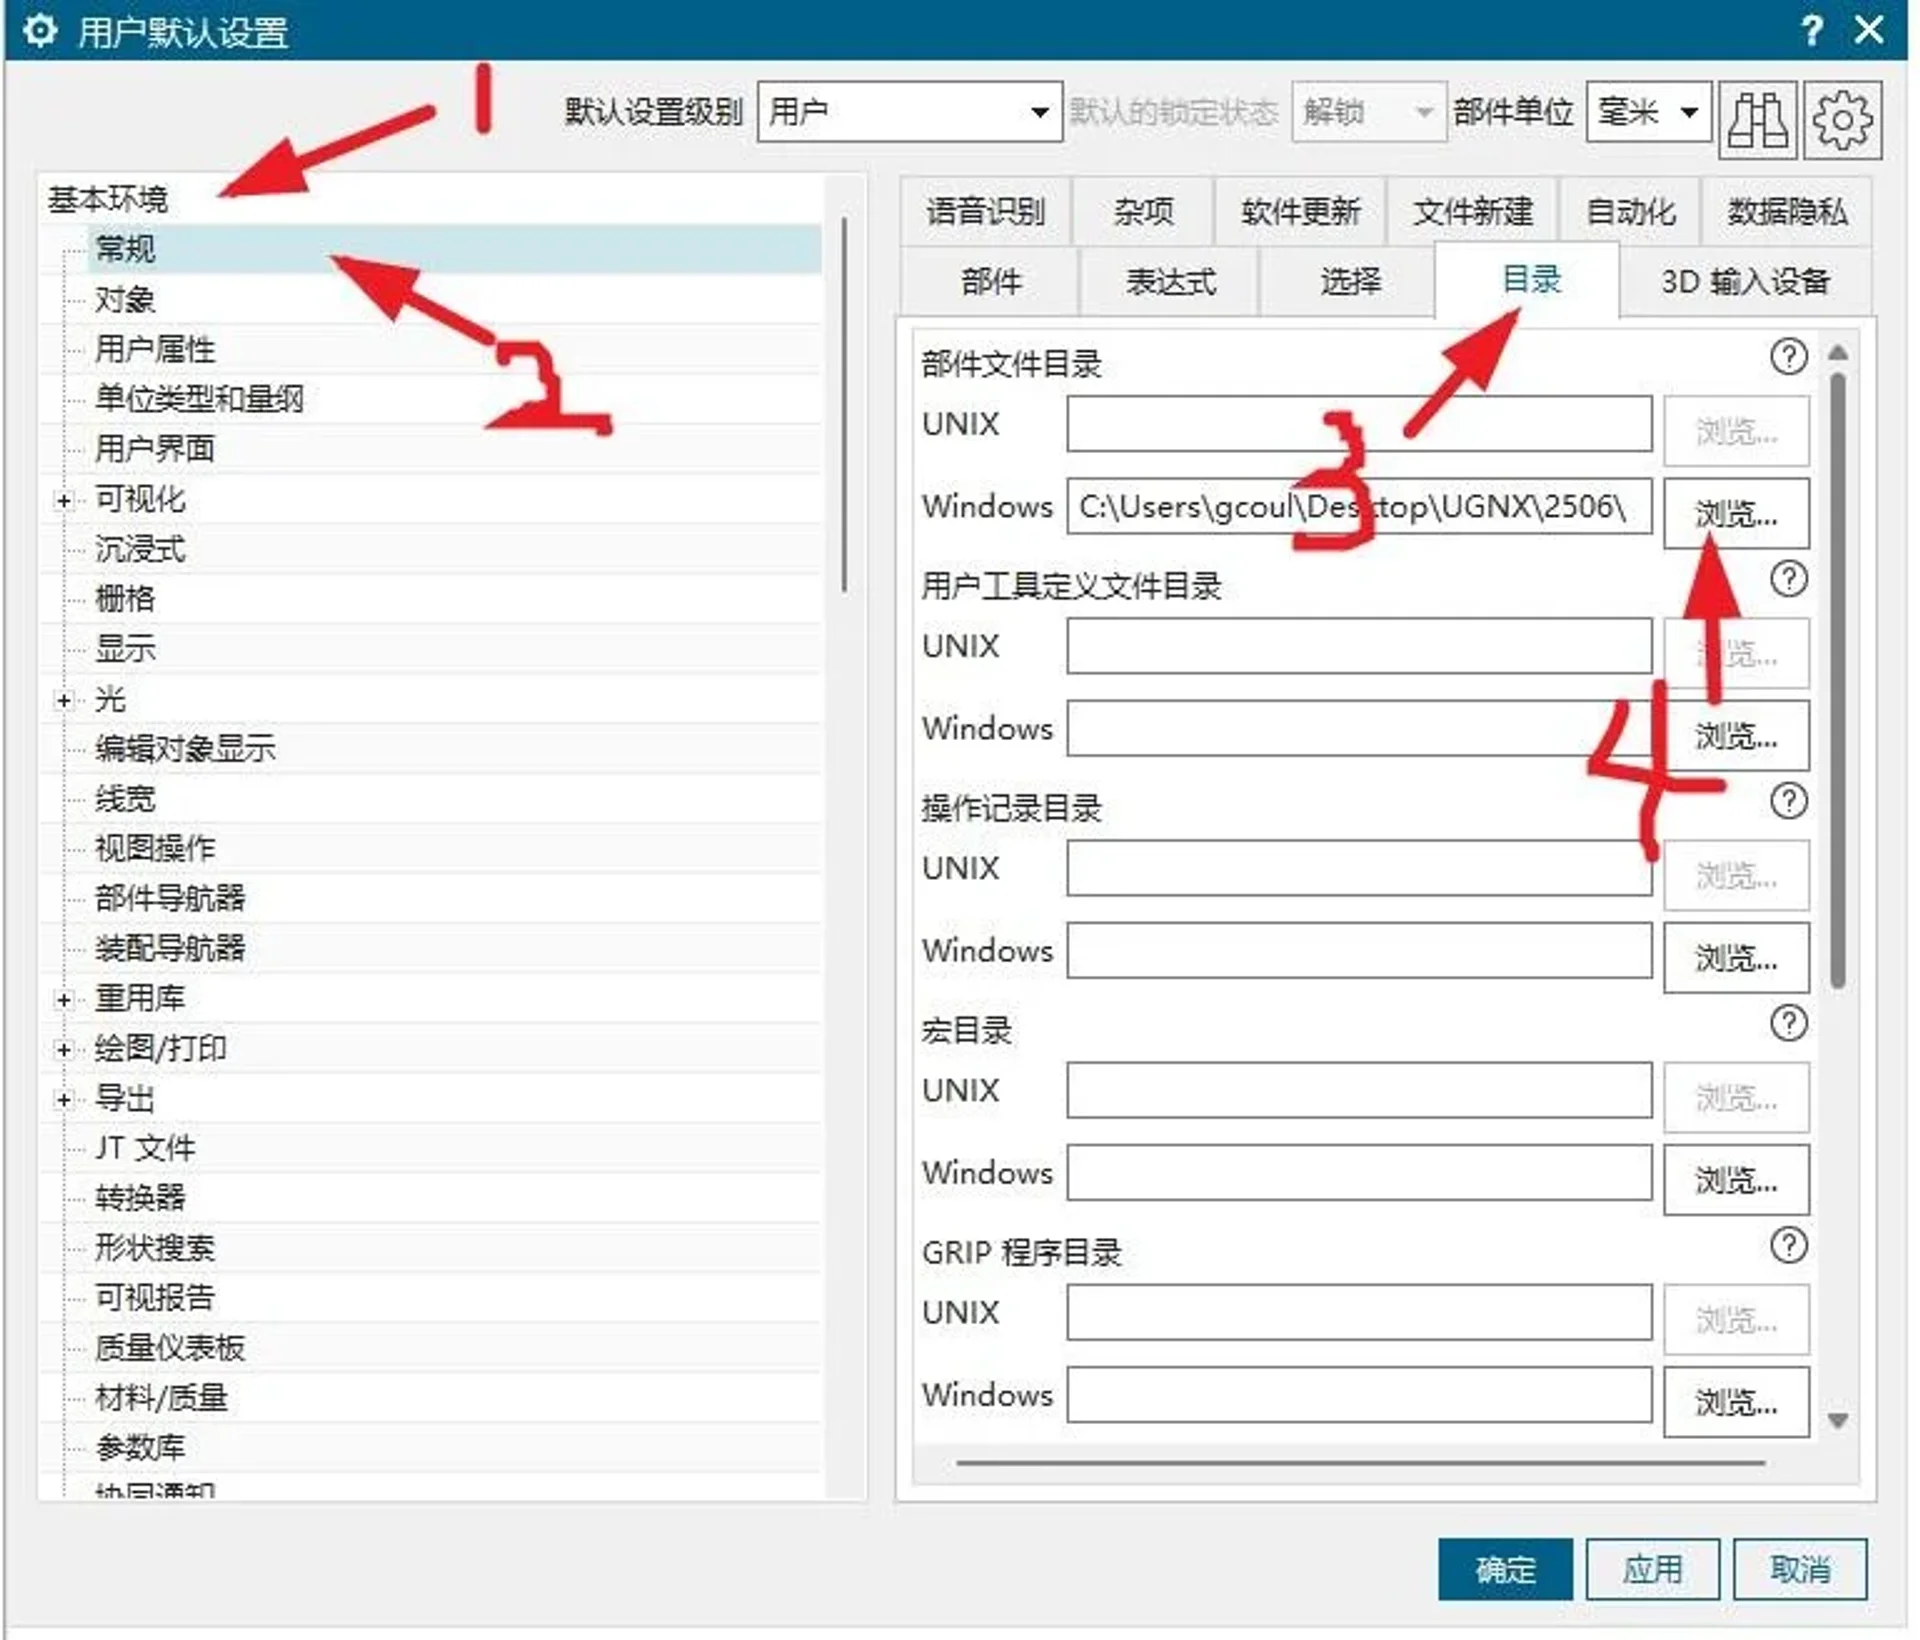1920x1640 pixels.
Task: Click the manage defaults gear icon
Action: 1843,120
